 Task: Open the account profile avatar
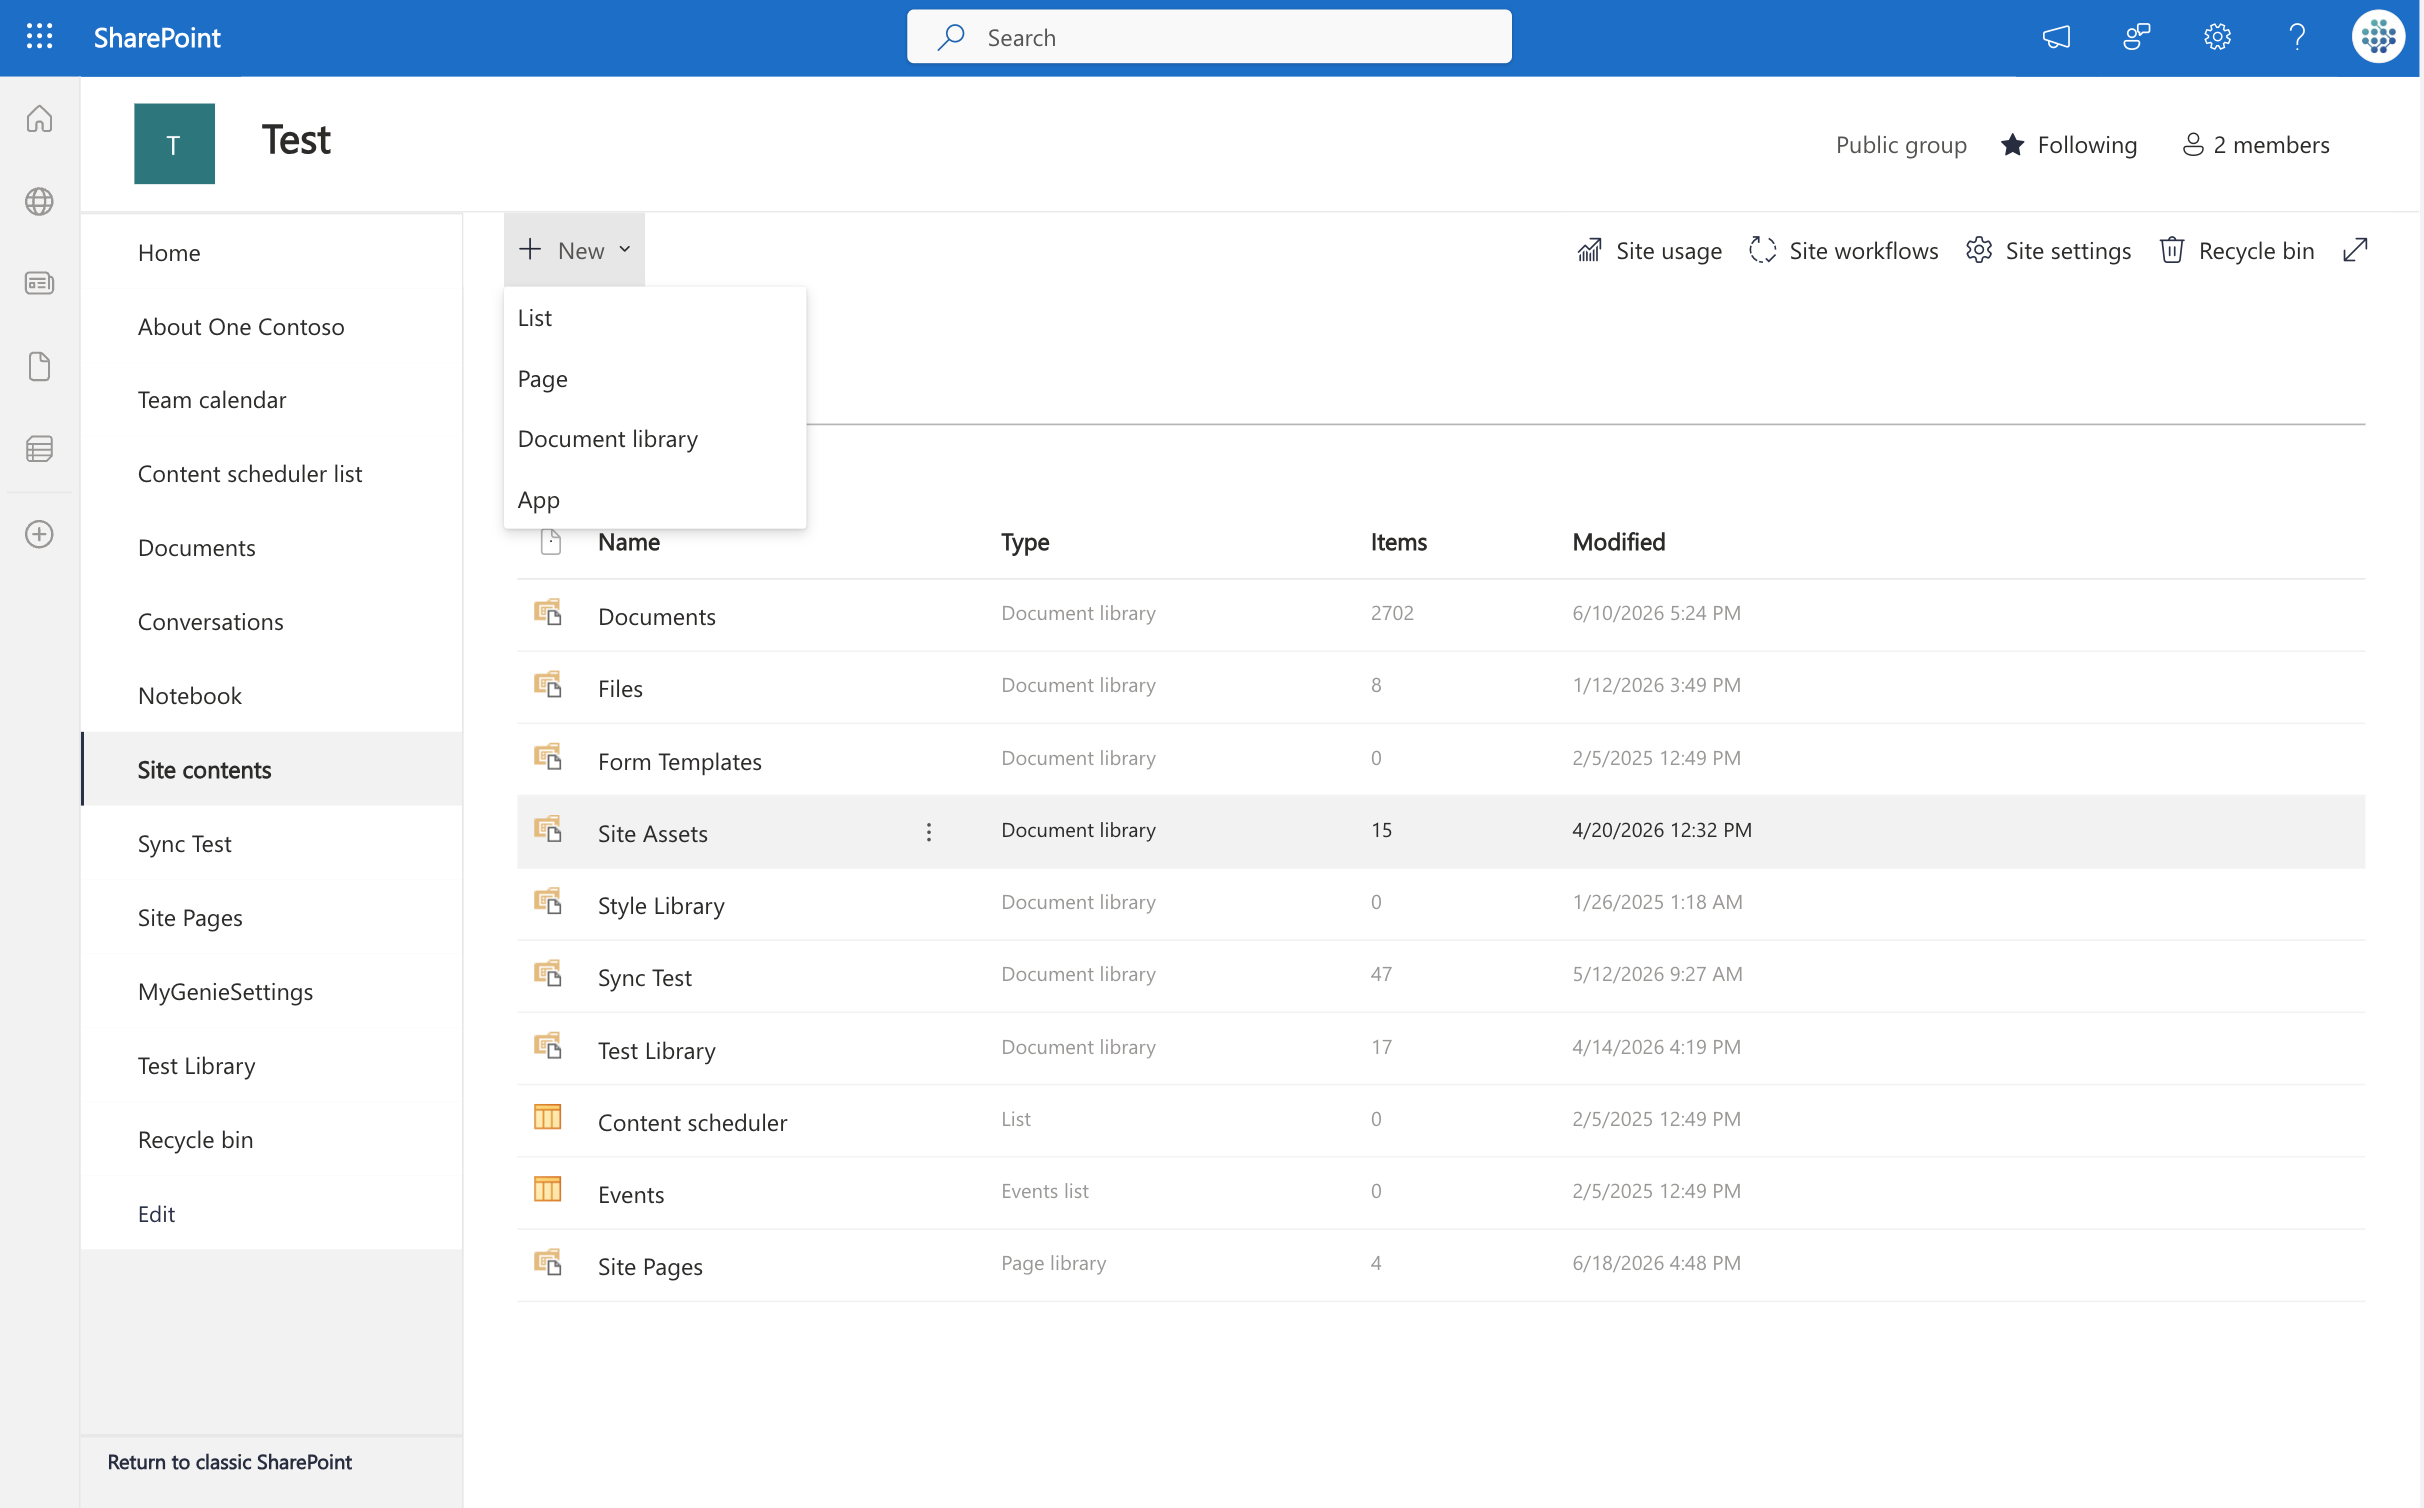click(2377, 37)
